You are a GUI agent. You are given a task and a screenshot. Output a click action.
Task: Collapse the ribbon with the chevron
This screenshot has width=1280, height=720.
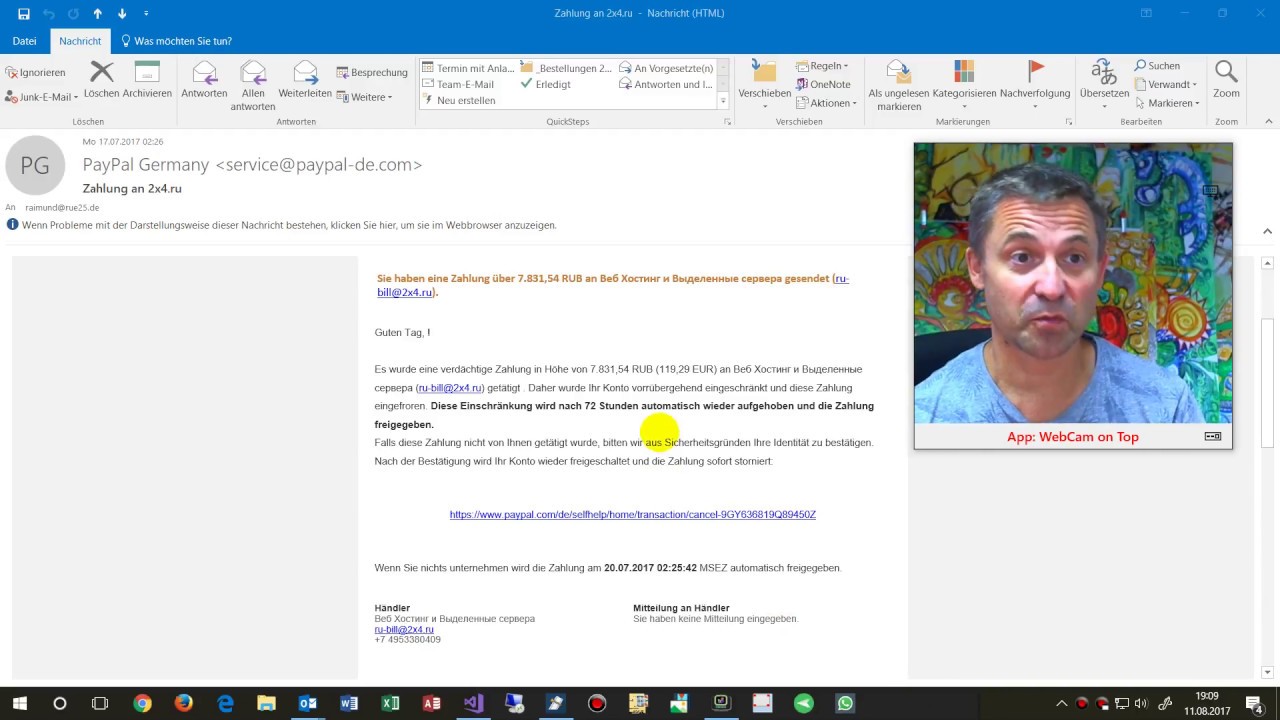pos(1270,121)
